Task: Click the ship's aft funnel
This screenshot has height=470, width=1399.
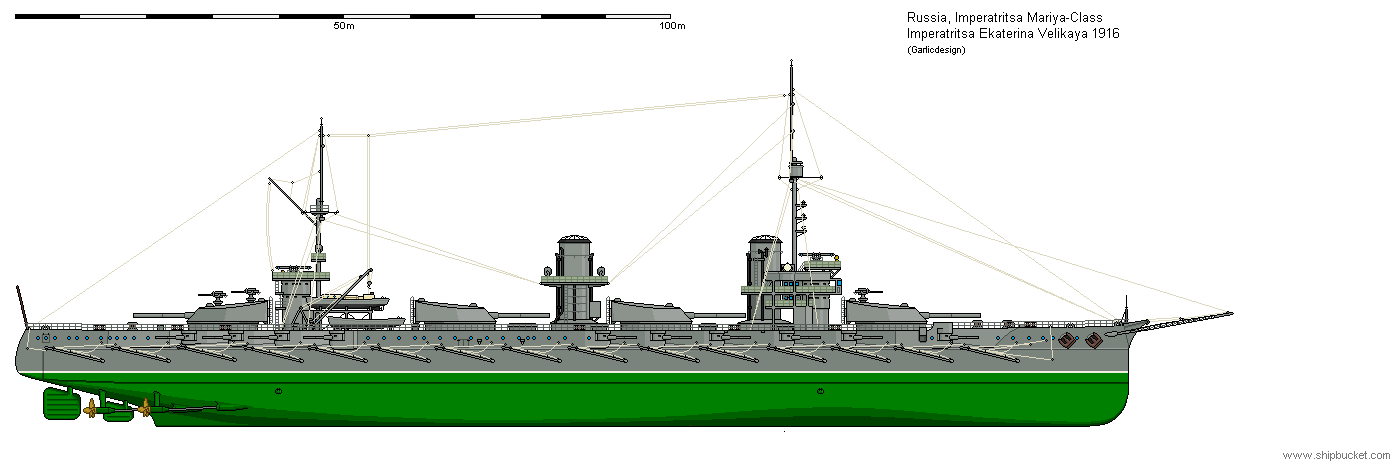Action: click(573, 280)
